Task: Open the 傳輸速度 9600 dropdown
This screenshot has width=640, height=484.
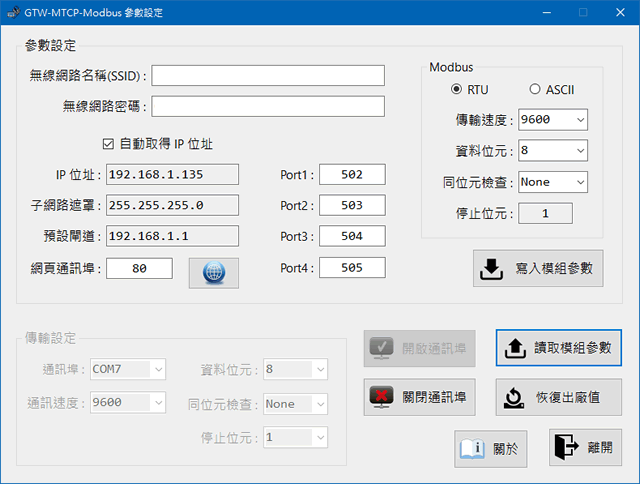Action: 552,120
